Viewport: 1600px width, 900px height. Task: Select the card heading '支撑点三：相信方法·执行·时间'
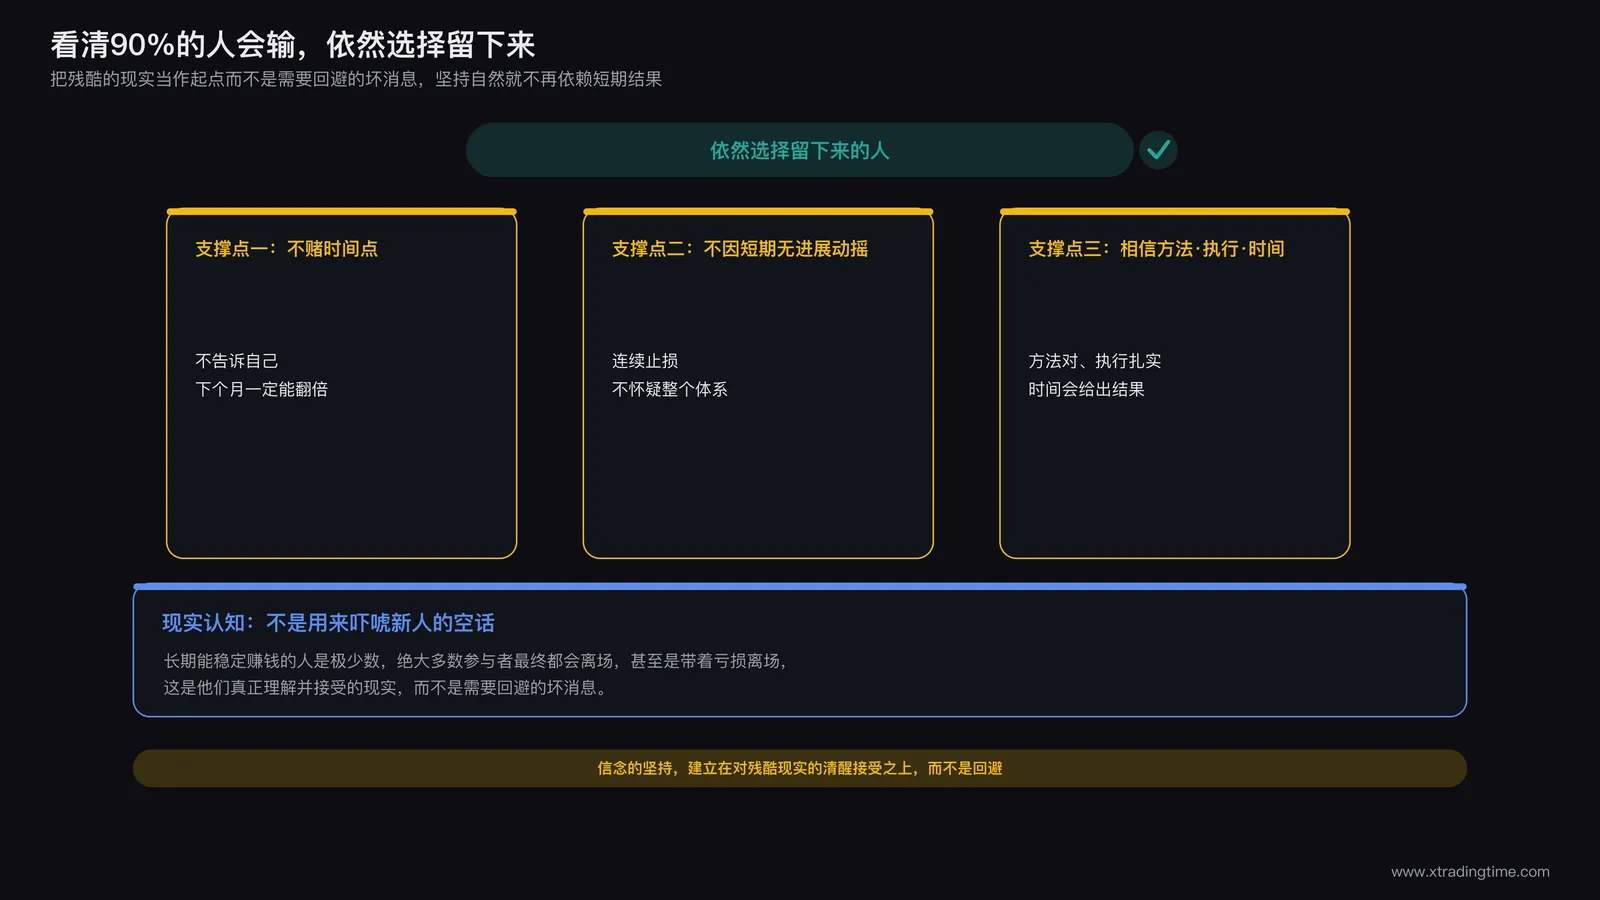coord(1156,249)
